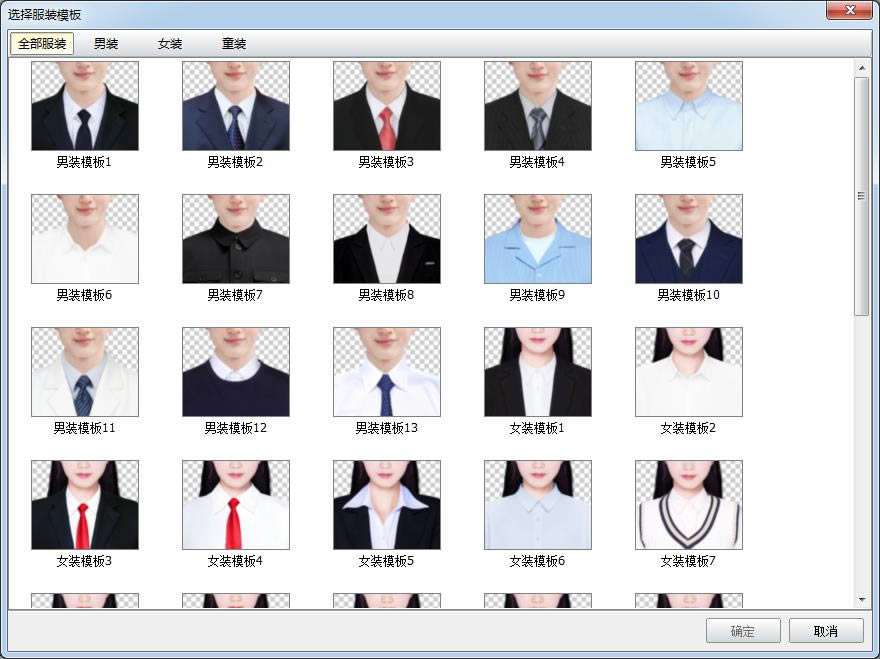Select the 男装模板12 navy sweater thumbnail

(x=236, y=372)
